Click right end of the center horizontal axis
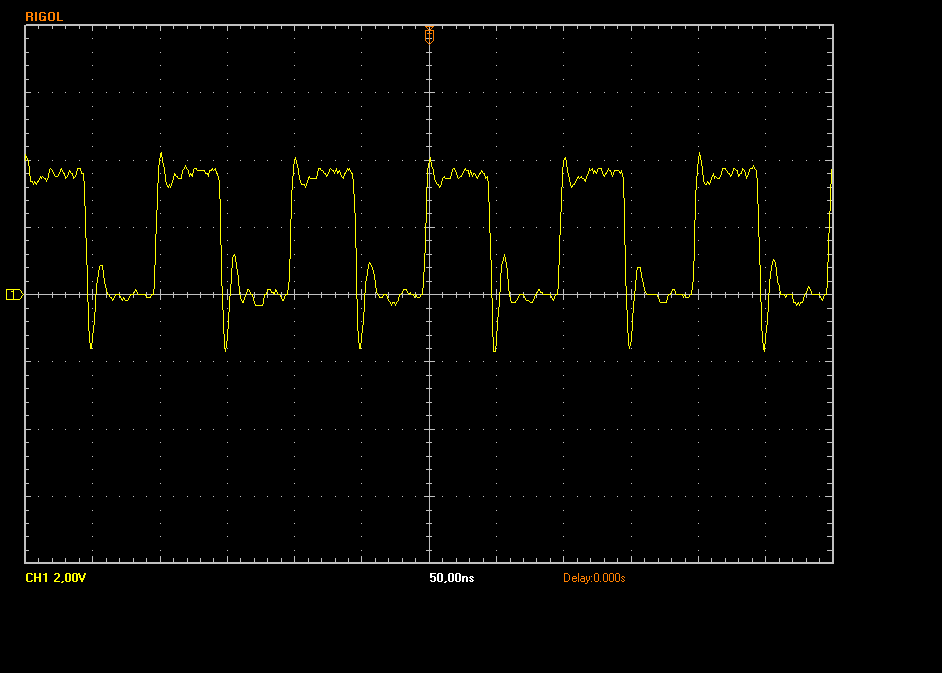This screenshot has width=942, height=673. click(831, 294)
